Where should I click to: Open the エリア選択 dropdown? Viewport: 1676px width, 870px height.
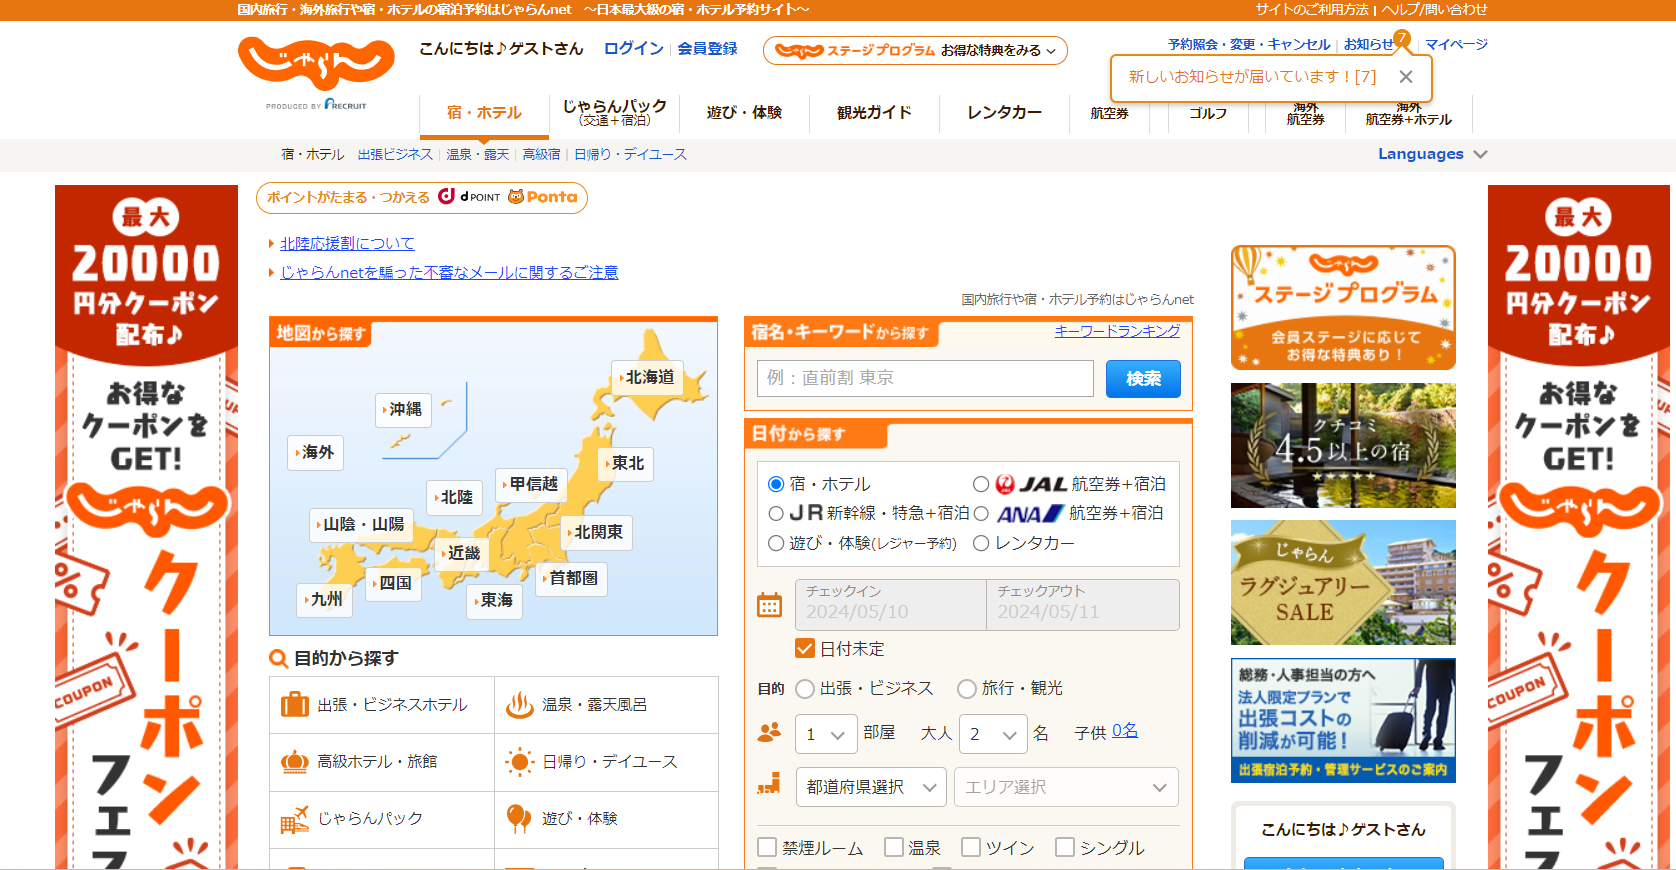point(1066,787)
